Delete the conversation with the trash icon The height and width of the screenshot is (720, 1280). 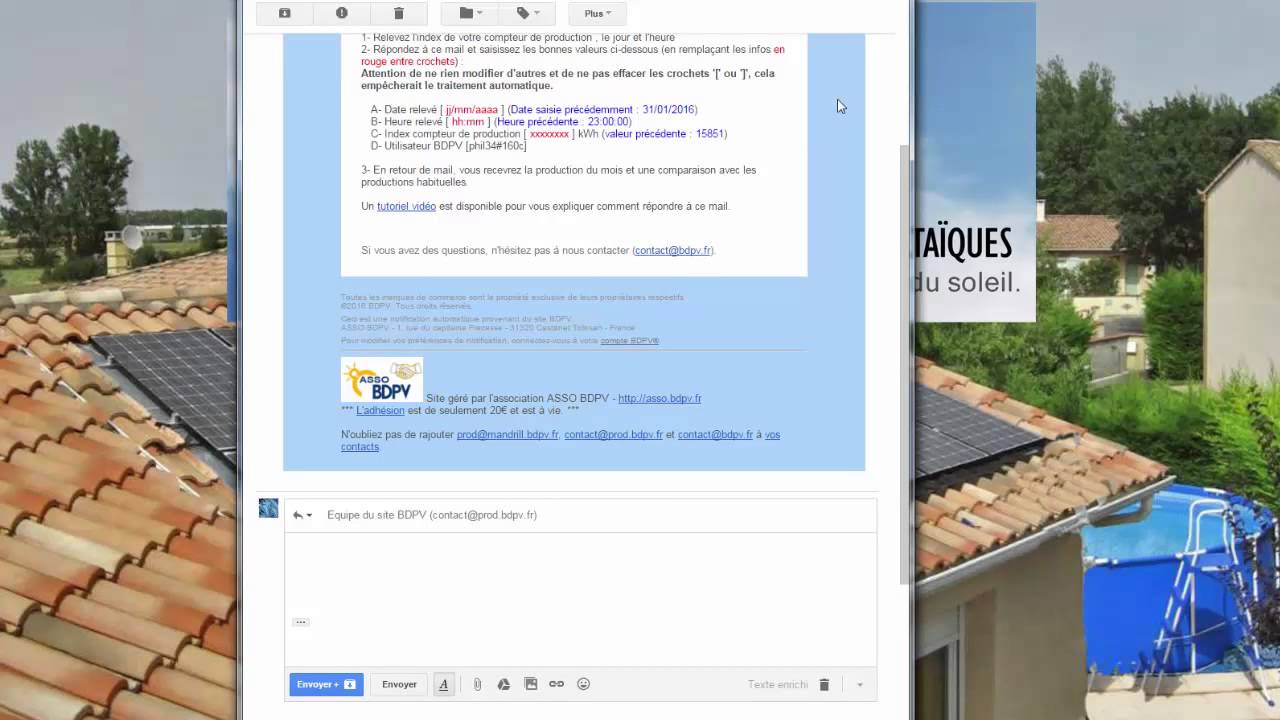[x=398, y=13]
